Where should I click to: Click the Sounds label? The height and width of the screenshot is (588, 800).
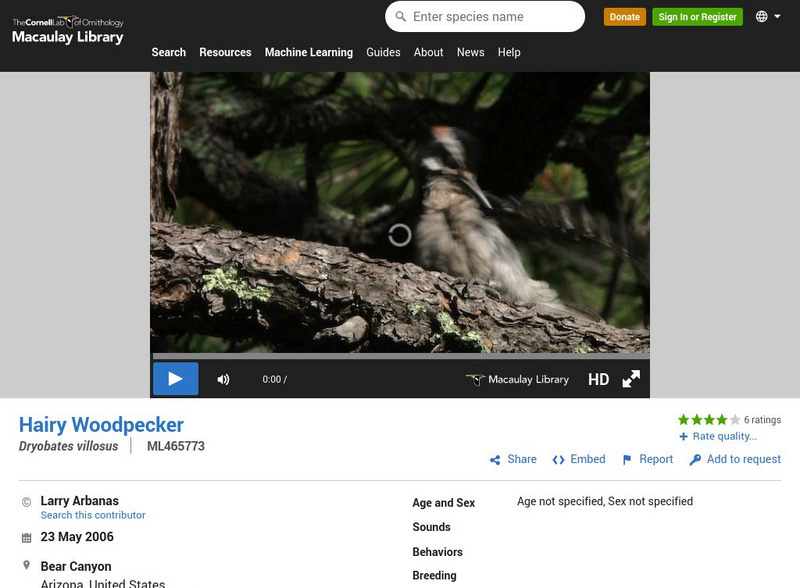coord(431,527)
